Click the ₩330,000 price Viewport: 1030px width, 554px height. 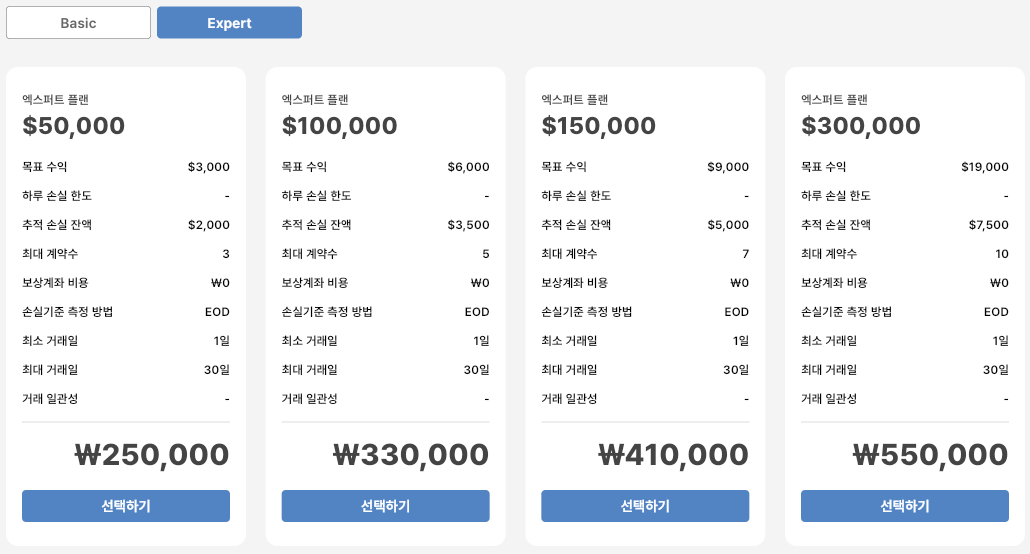[411, 455]
